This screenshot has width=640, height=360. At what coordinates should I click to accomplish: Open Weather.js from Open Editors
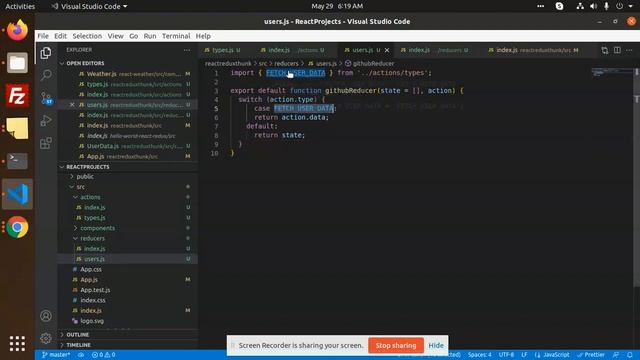tap(129, 74)
